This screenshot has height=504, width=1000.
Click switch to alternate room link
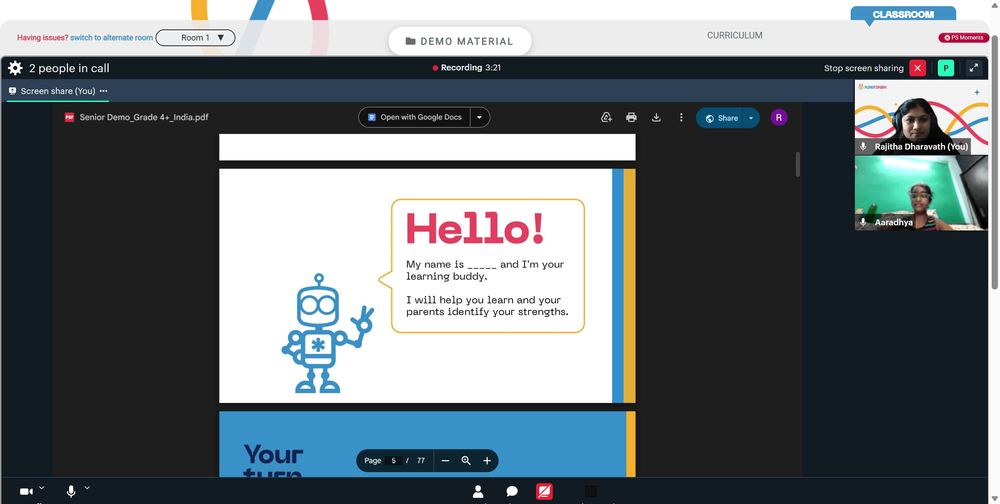(x=112, y=38)
